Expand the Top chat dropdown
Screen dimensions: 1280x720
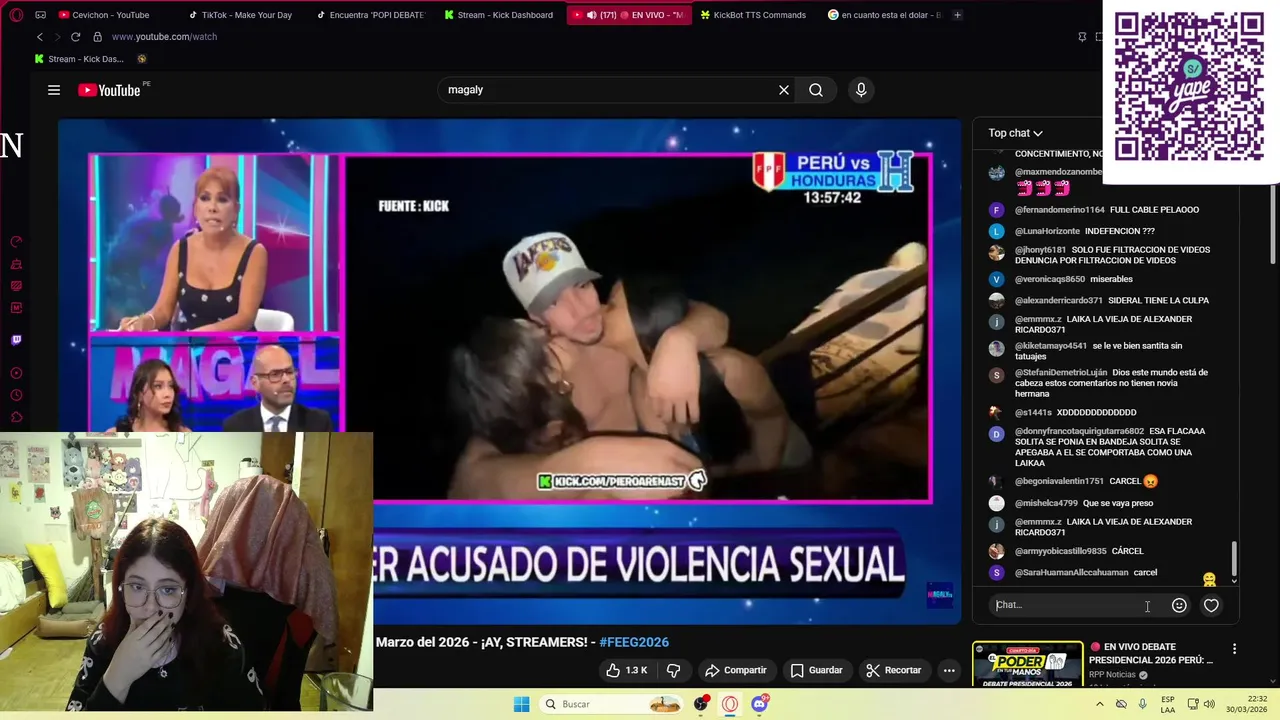coord(1015,133)
